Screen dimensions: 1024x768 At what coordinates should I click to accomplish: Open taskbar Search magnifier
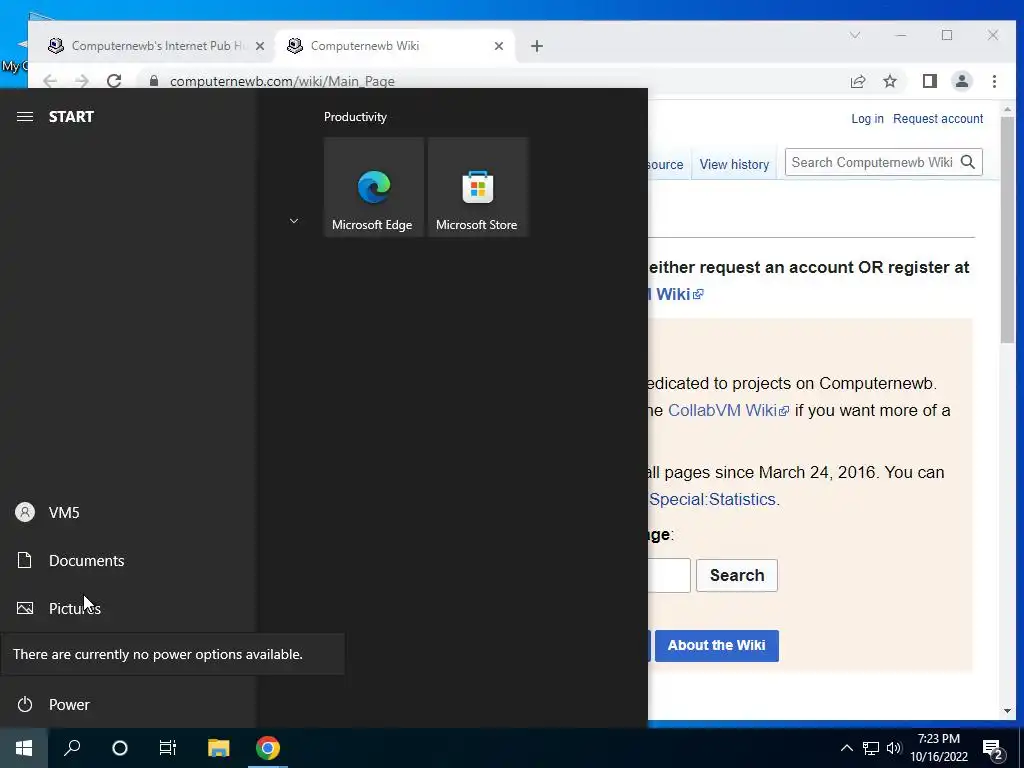[x=72, y=748]
